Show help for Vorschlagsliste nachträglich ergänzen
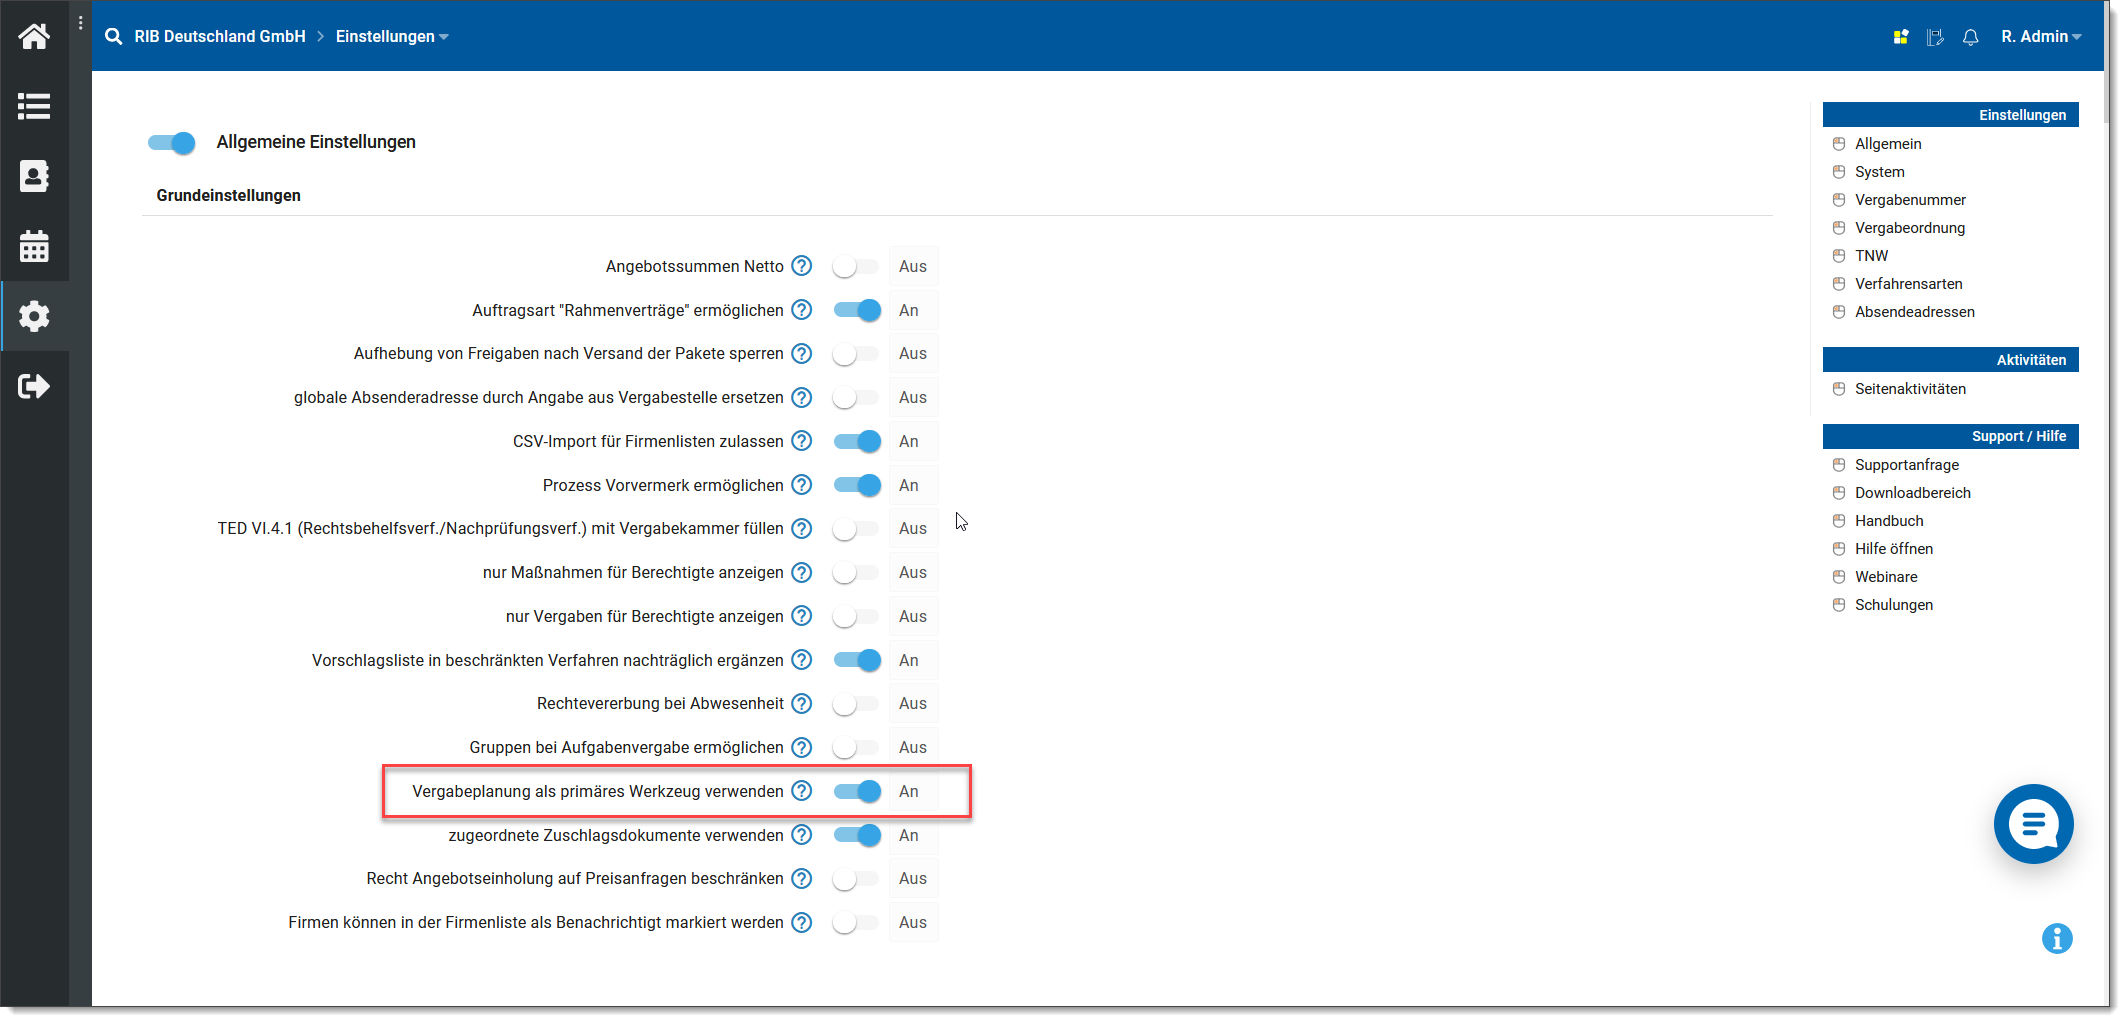The height and width of the screenshot is (1022, 2125). pyautogui.click(x=802, y=660)
